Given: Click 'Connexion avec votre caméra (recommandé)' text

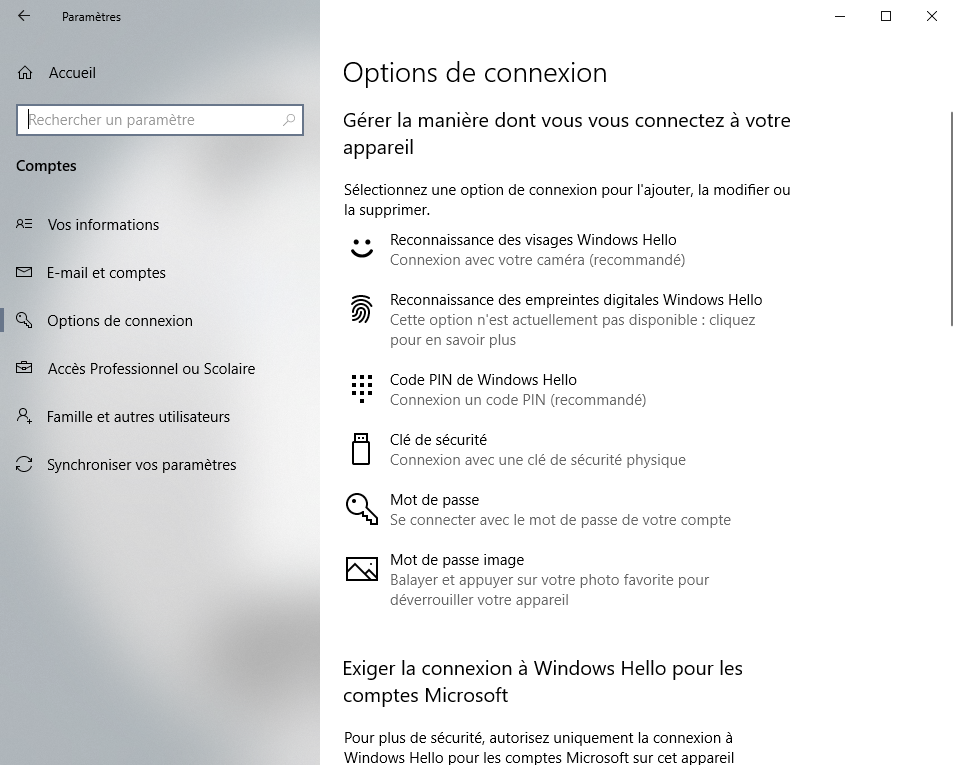Looking at the screenshot, I should click(x=537, y=260).
